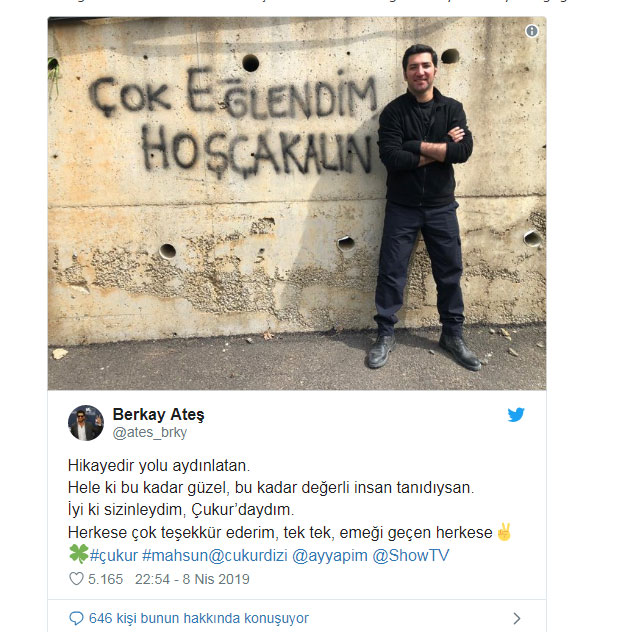The image size is (632, 632).
Task: Click the speech bubble reply icon
Action: coord(76,618)
